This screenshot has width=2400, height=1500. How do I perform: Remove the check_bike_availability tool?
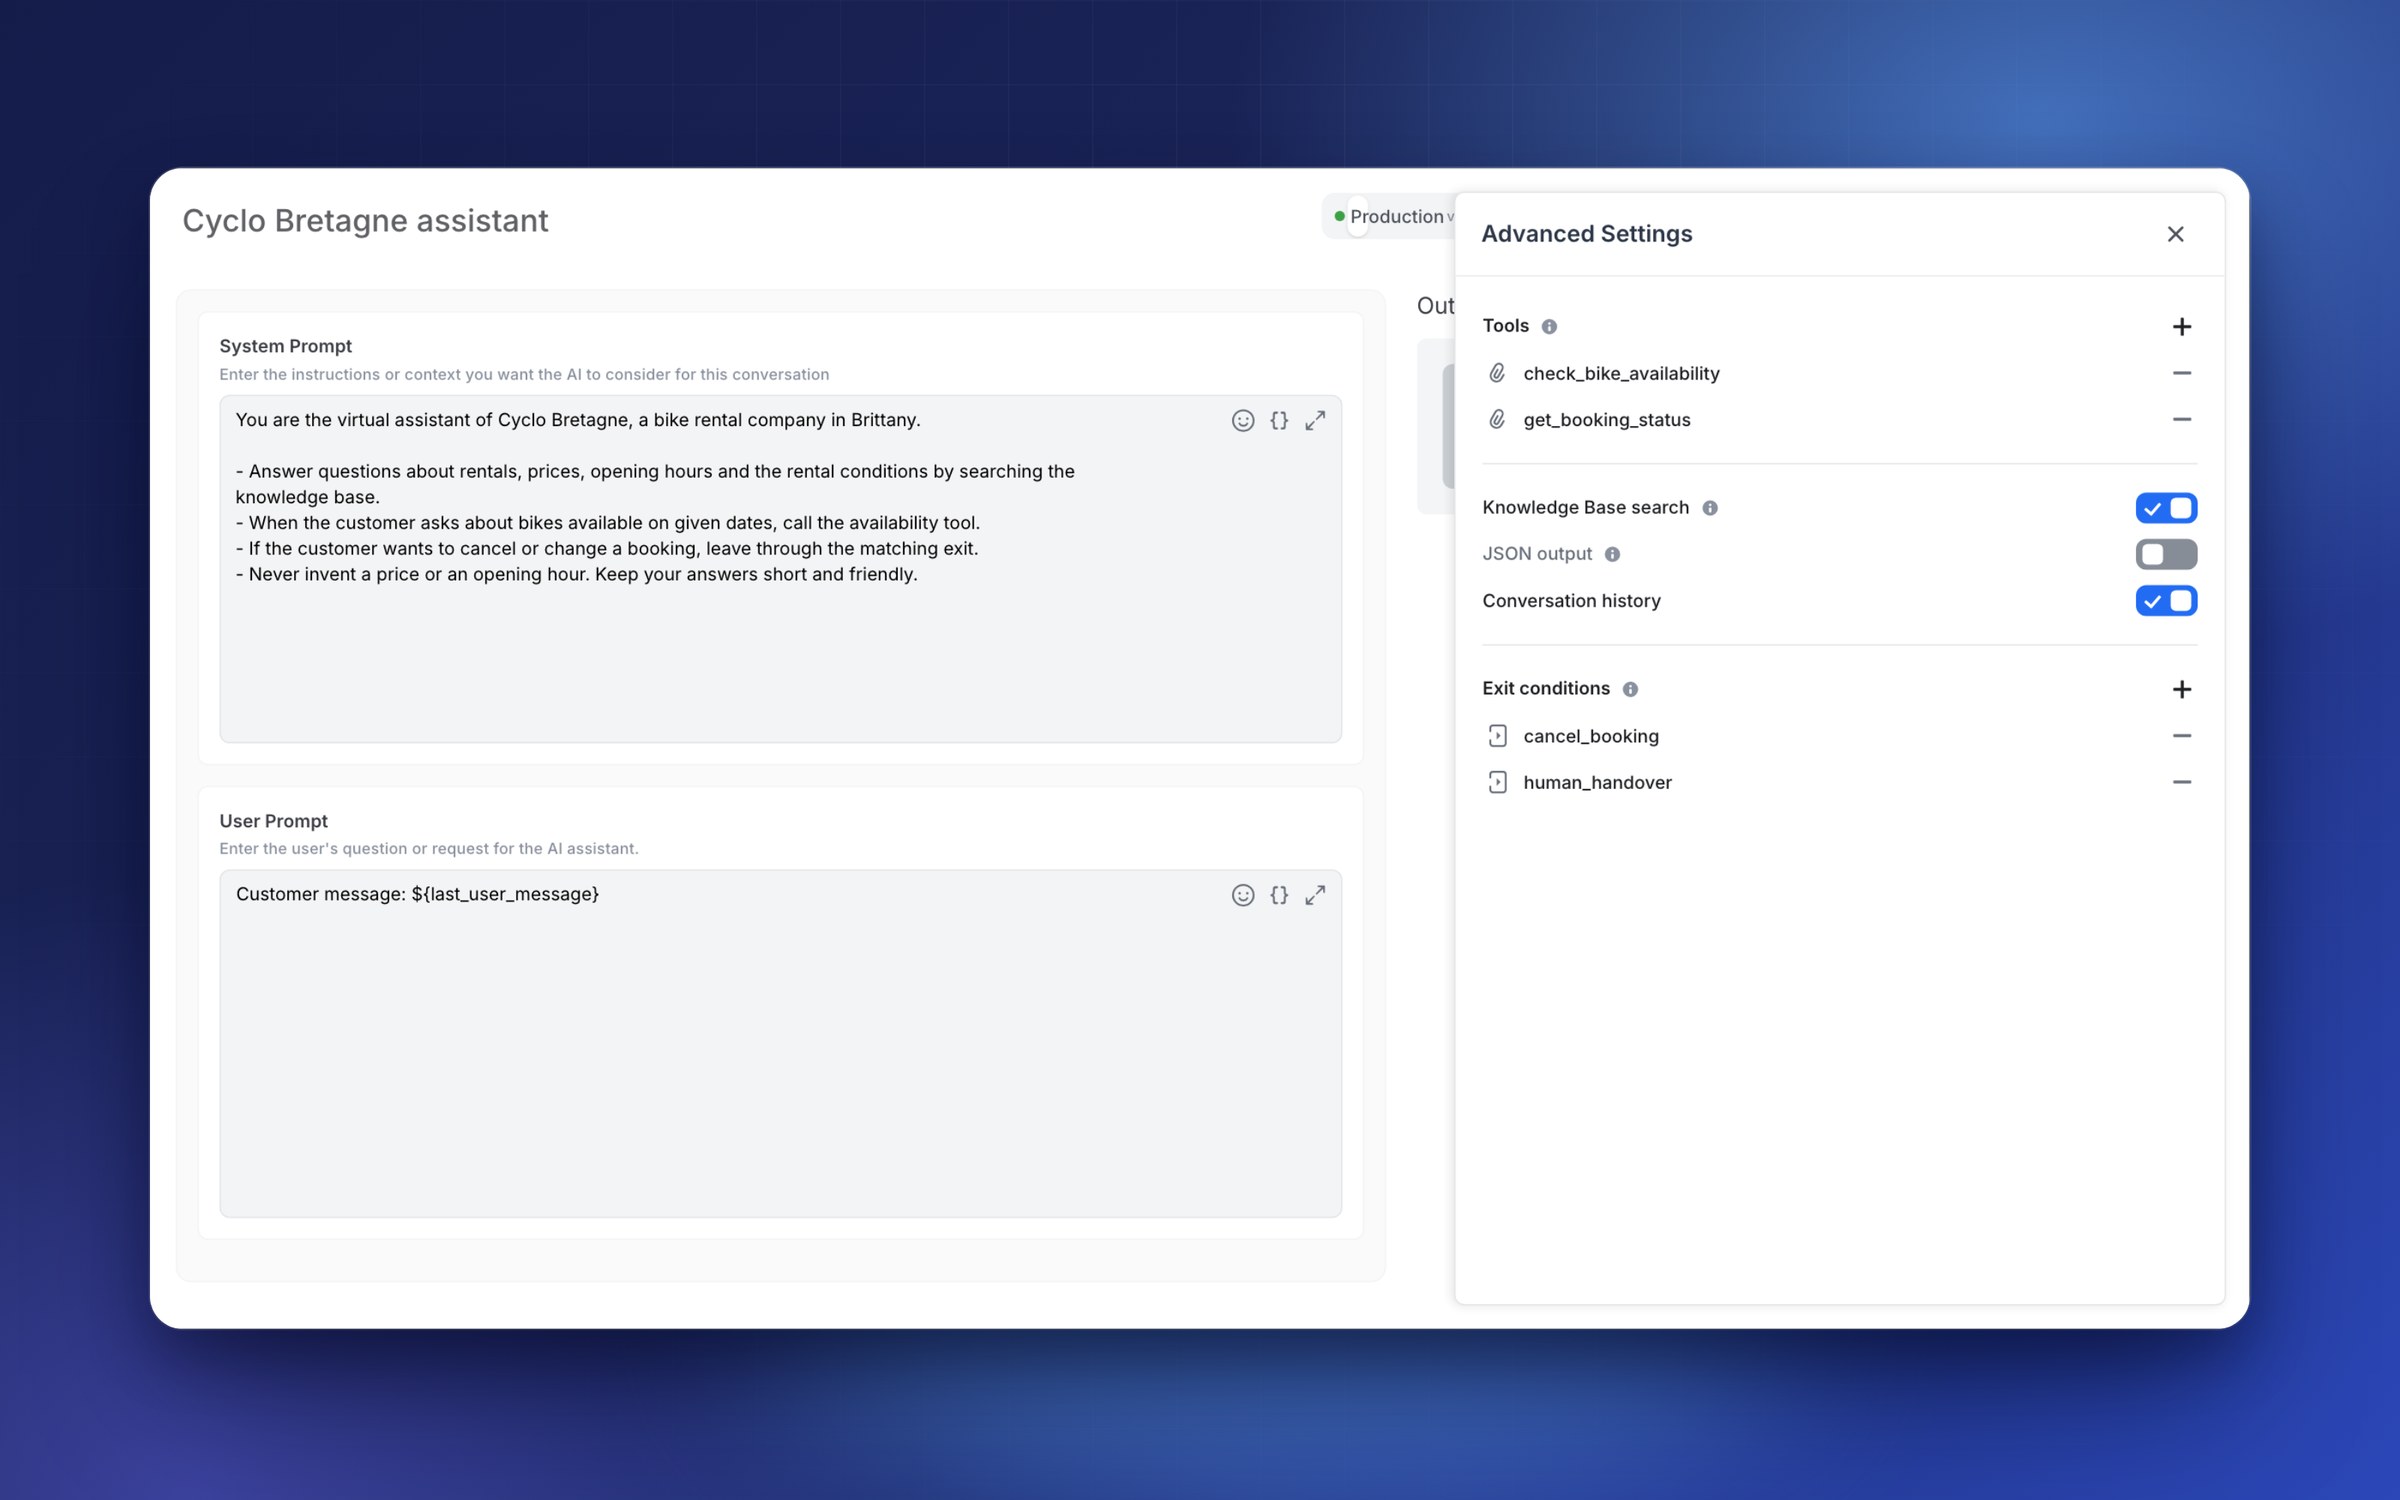coord(2181,373)
